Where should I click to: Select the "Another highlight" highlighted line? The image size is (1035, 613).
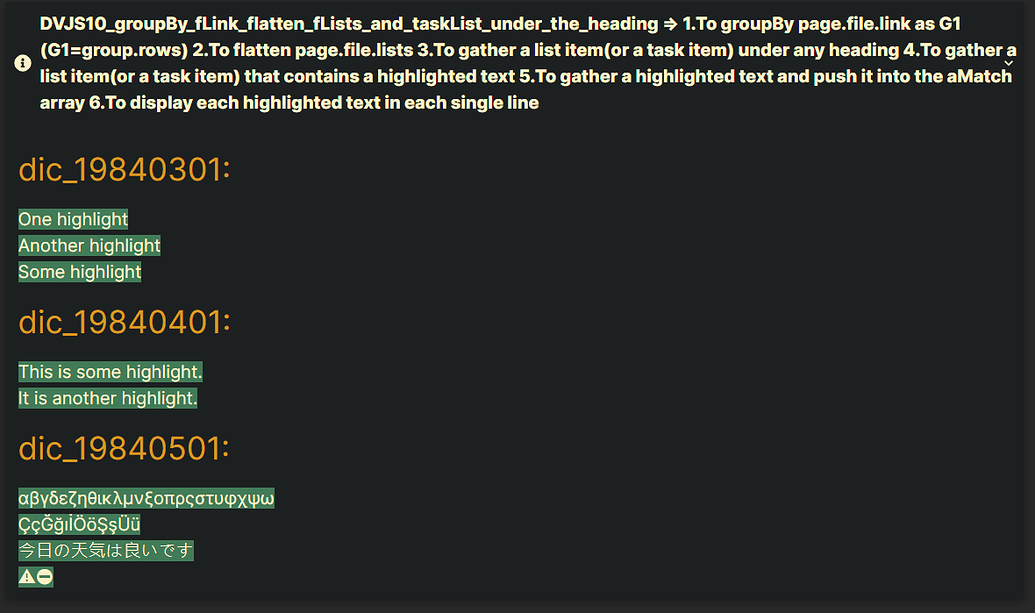[90, 245]
